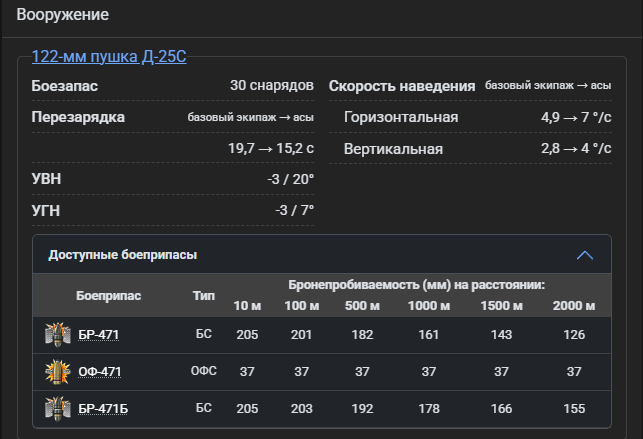643x439 pixels.
Task: Click the БС type cell in БР-471 row
Action: coord(204,334)
